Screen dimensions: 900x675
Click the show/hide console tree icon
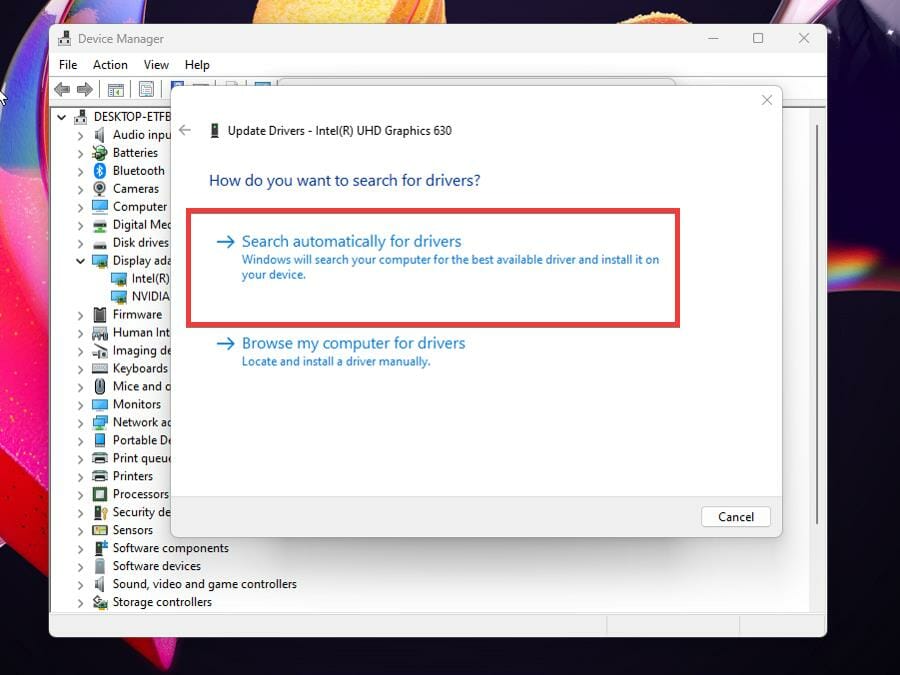click(115, 90)
